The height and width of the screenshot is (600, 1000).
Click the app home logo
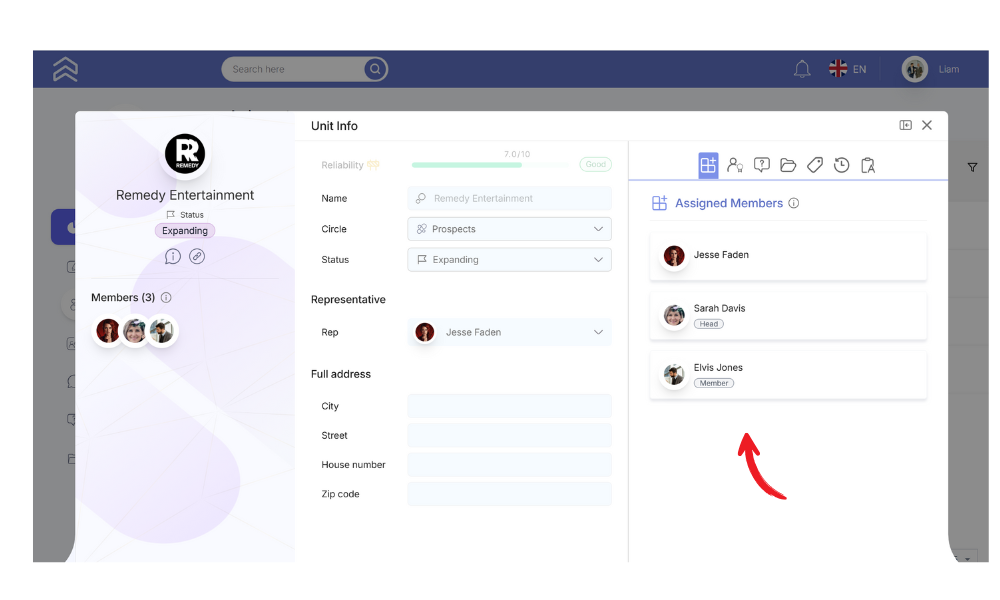click(65, 69)
